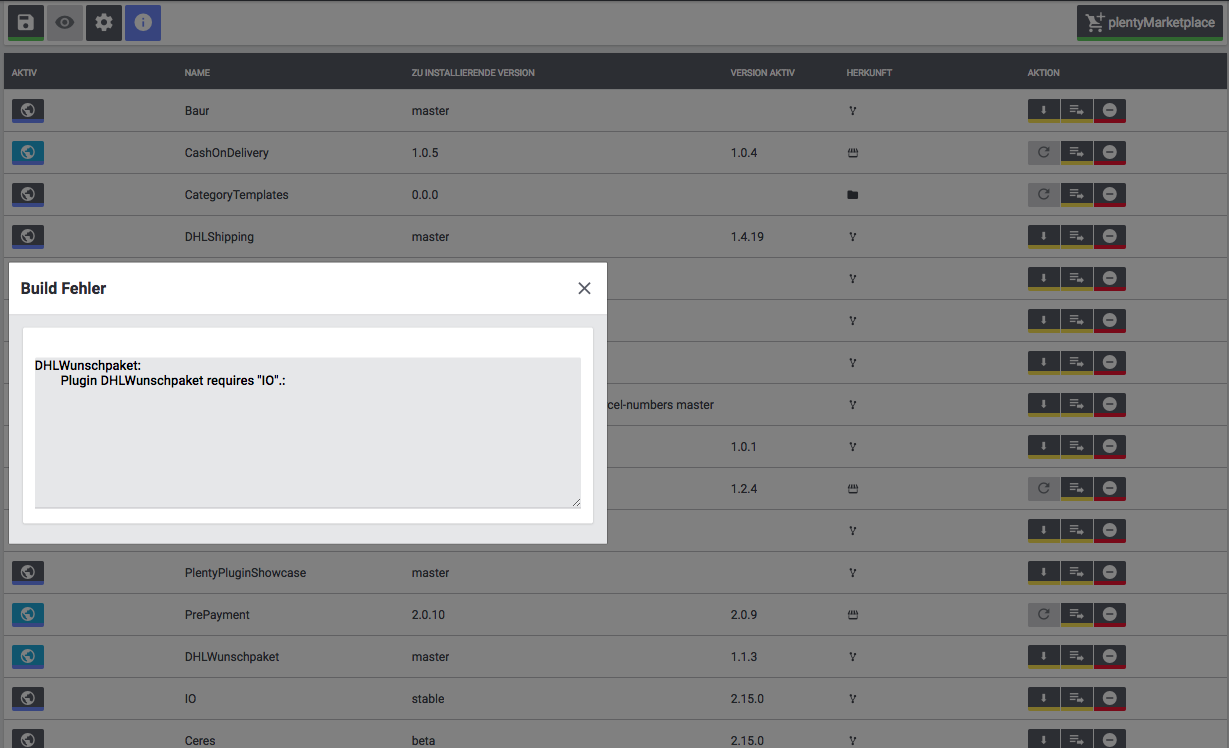Click version 2.0.10 for PrePayment
The width and height of the screenshot is (1229, 748).
(428, 615)
